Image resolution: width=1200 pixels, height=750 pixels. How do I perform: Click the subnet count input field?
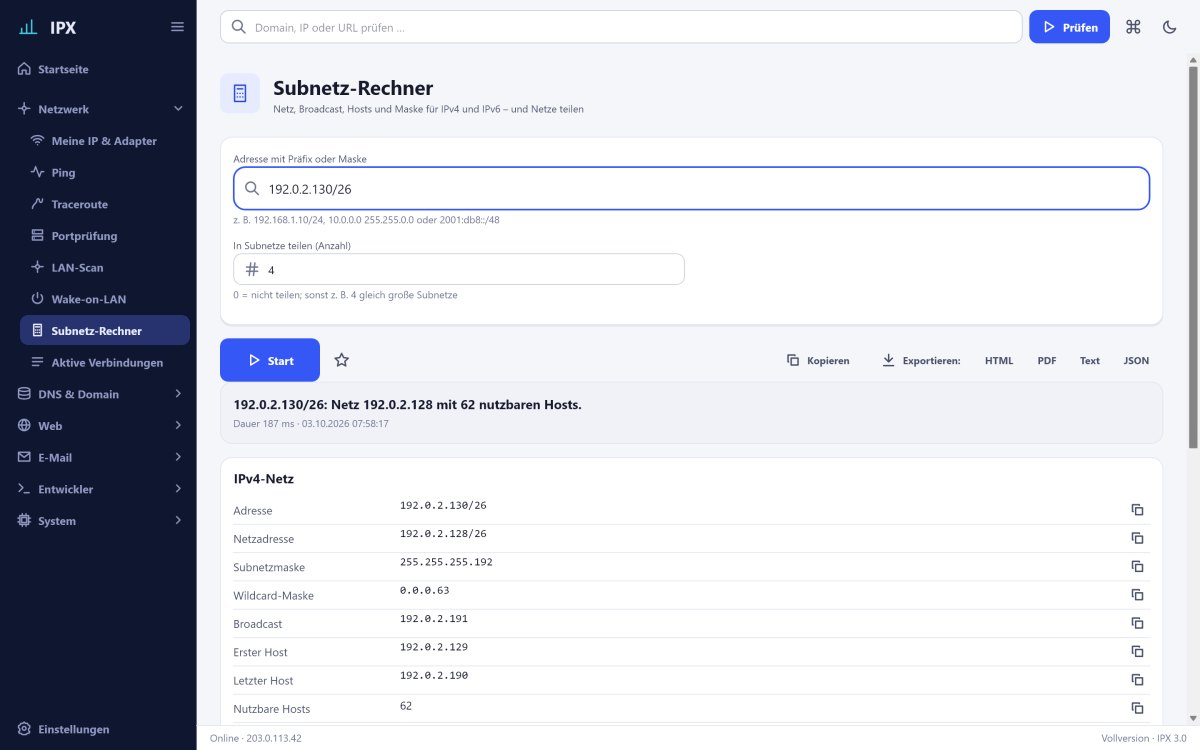pos(459,269)
